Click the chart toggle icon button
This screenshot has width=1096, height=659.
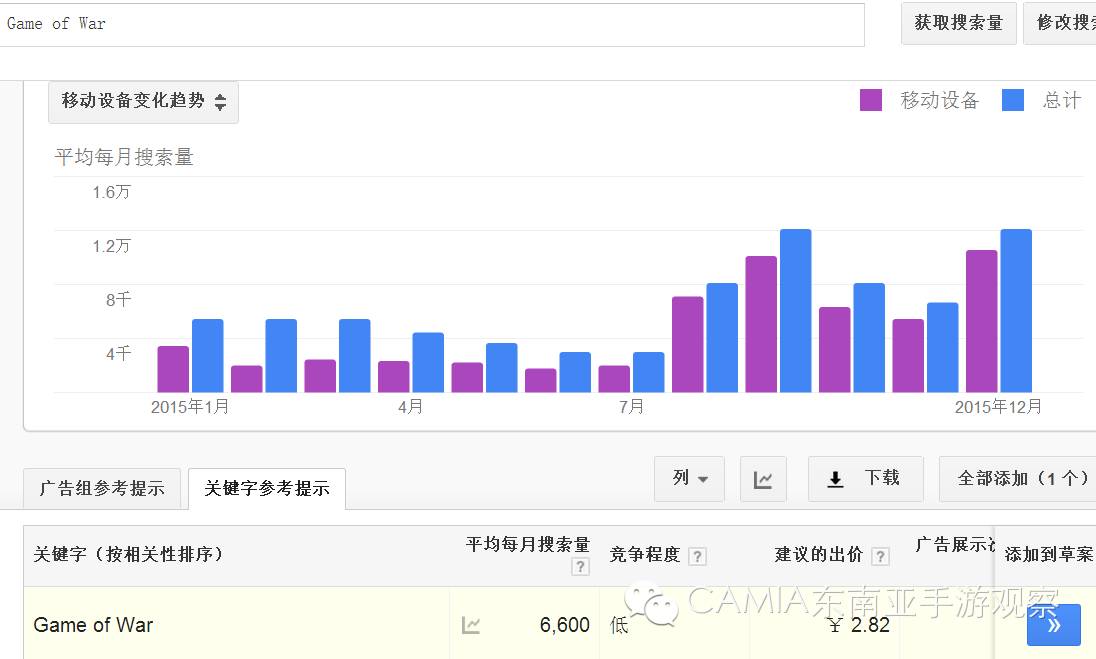coord(763,479)
